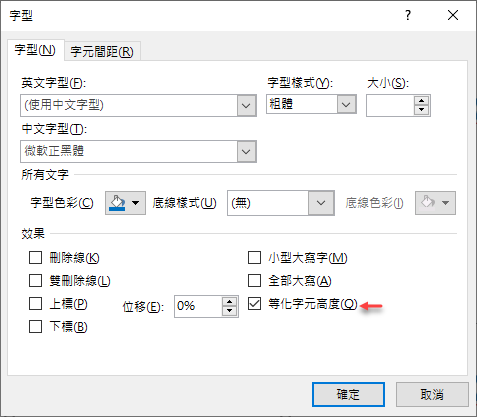Click the 取消 button
Image resolution: width=477 pixels, height=417 pixels.
tap(432, 395)
